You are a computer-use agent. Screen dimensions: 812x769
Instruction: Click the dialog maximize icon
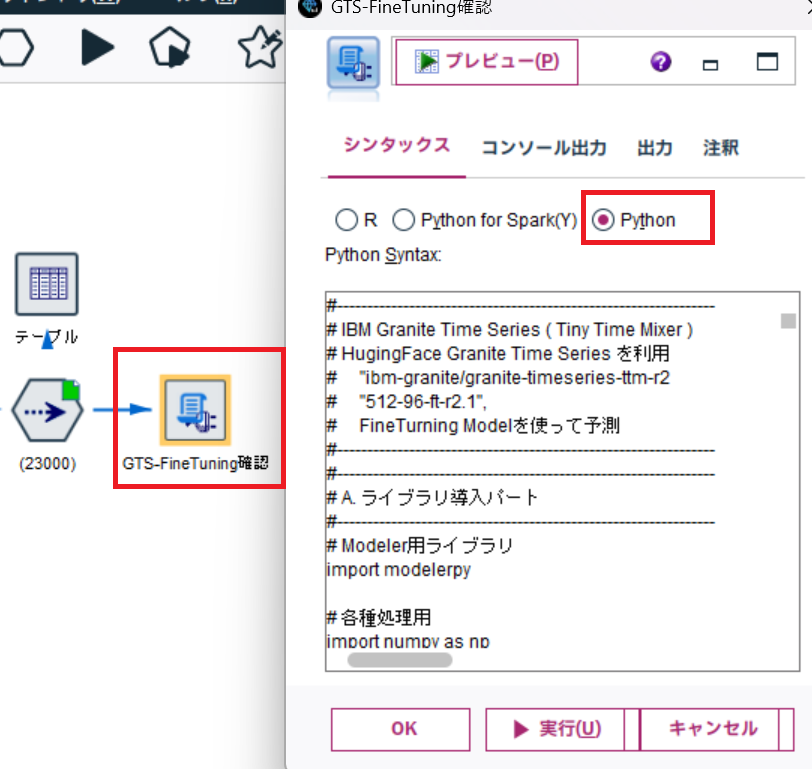click(x=767, y=62)
